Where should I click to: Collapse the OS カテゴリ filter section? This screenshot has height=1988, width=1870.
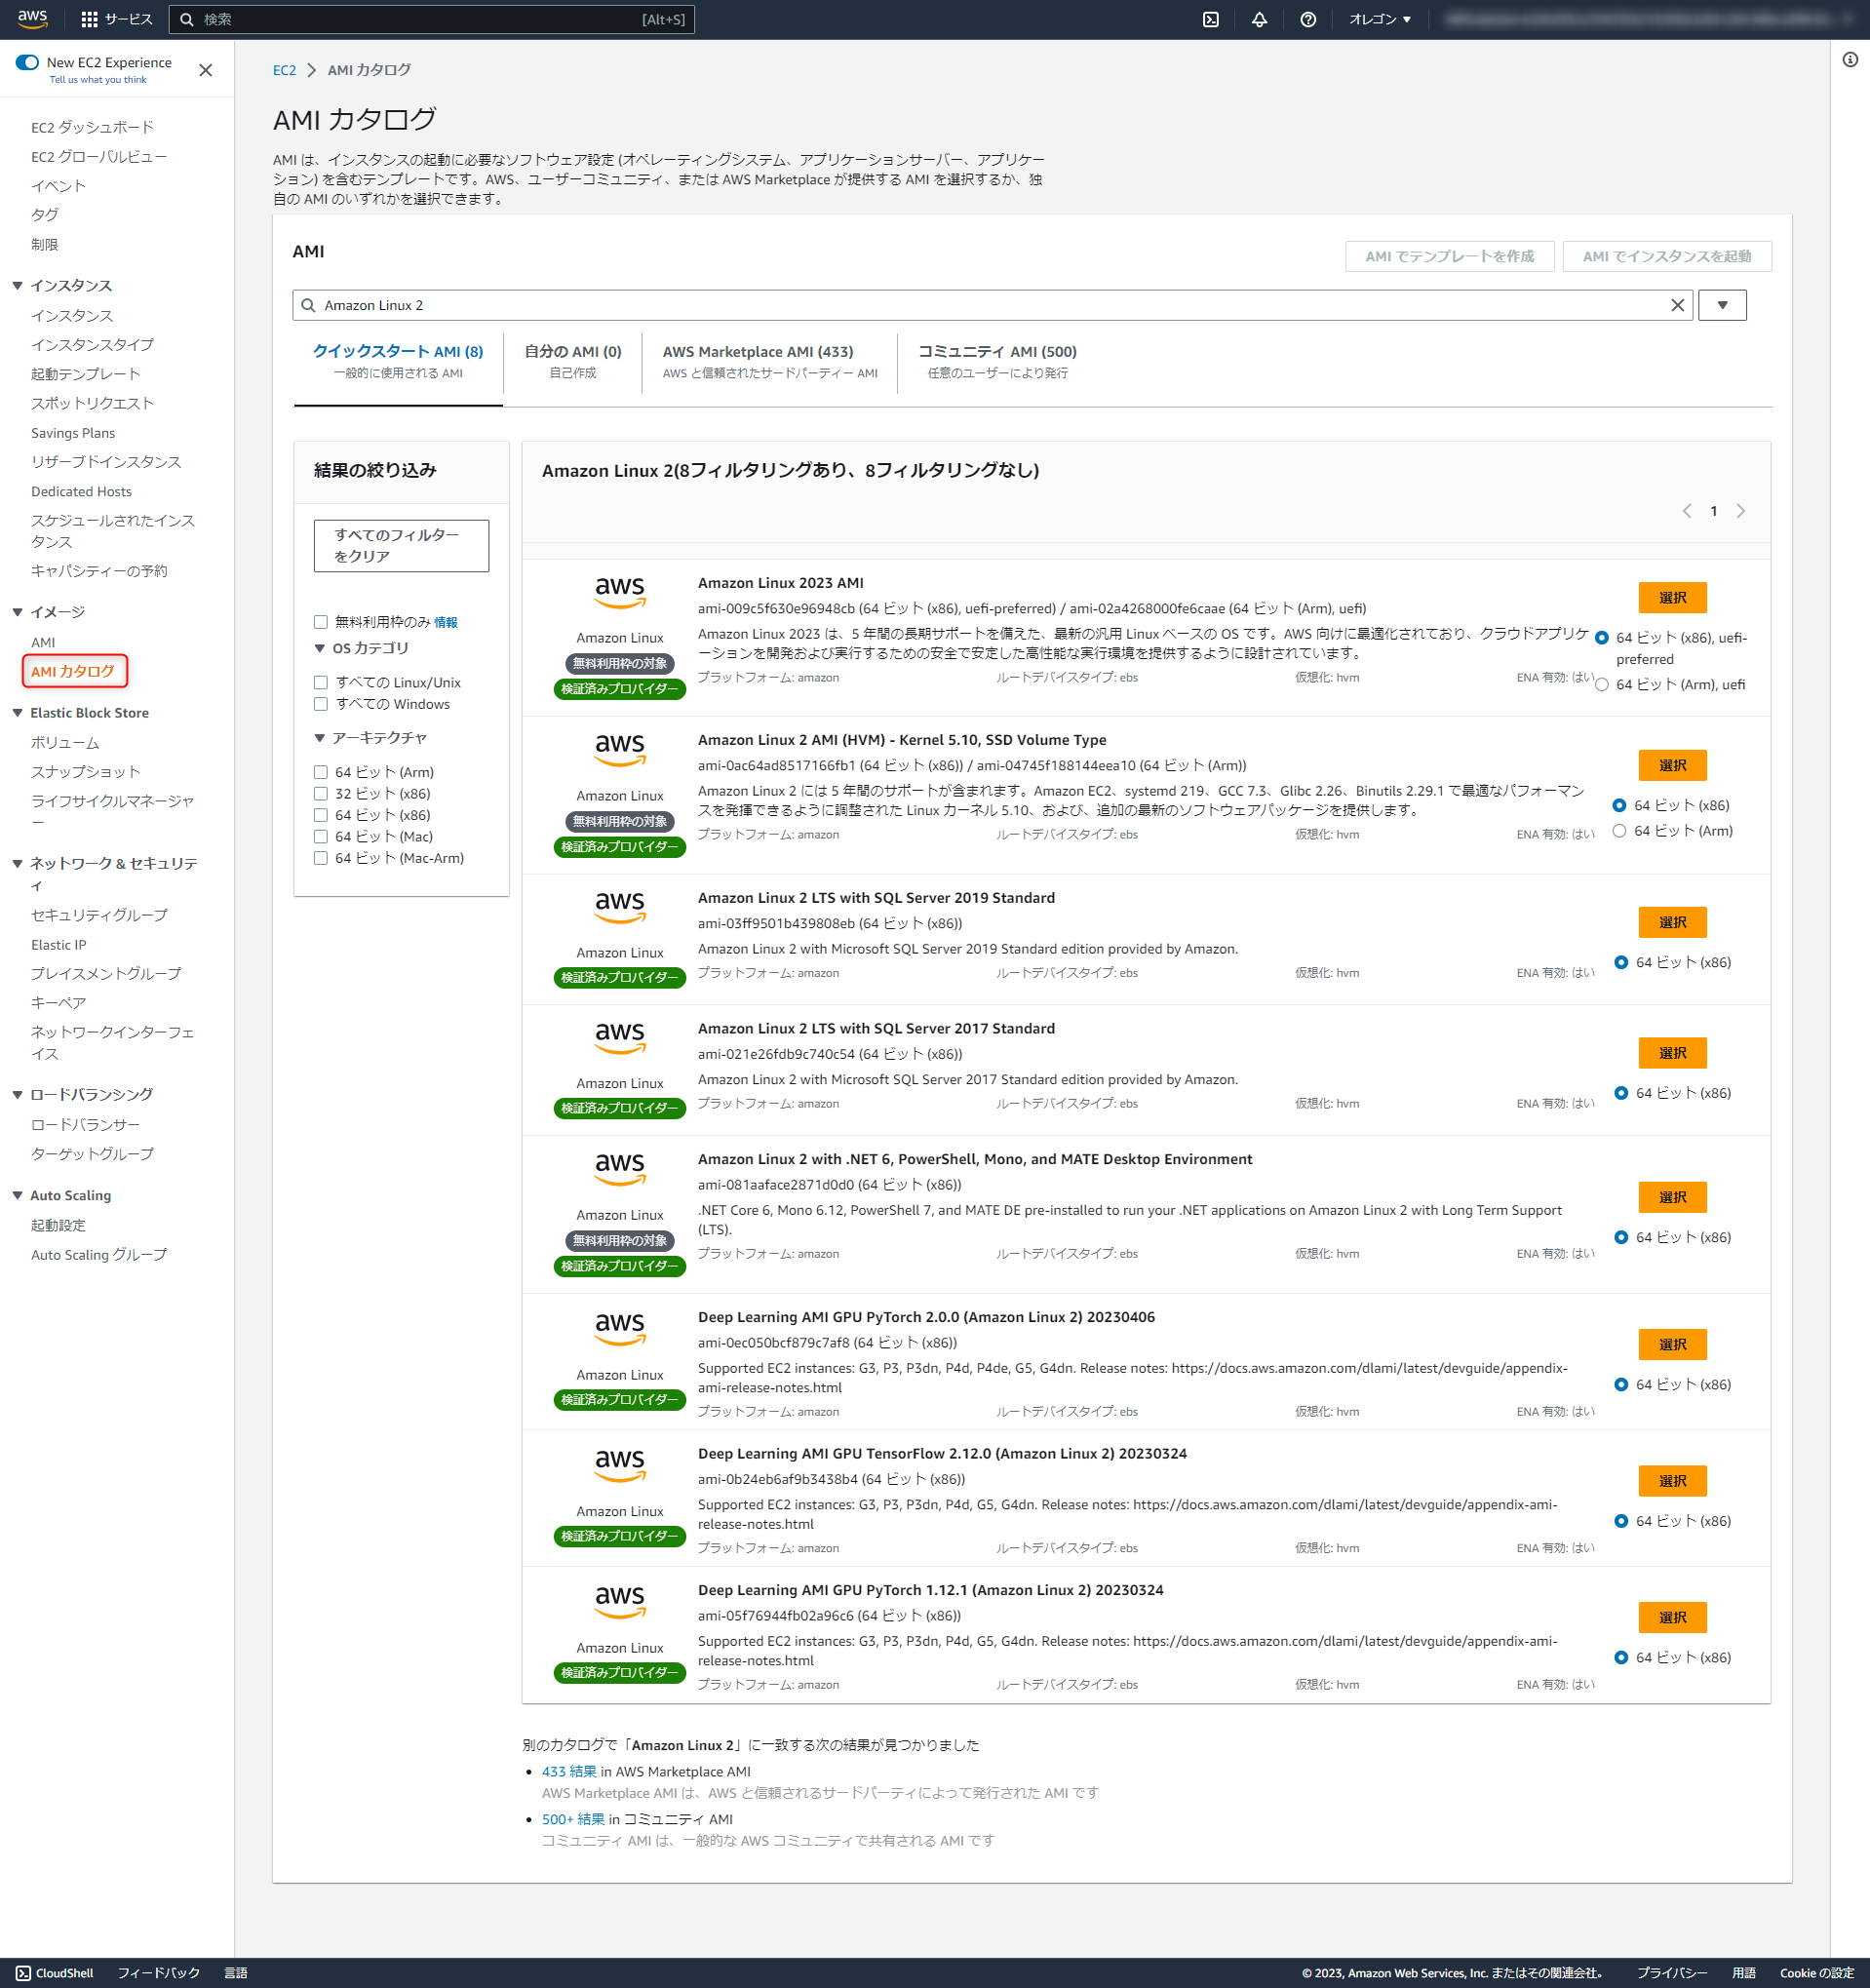coord(319,648)
